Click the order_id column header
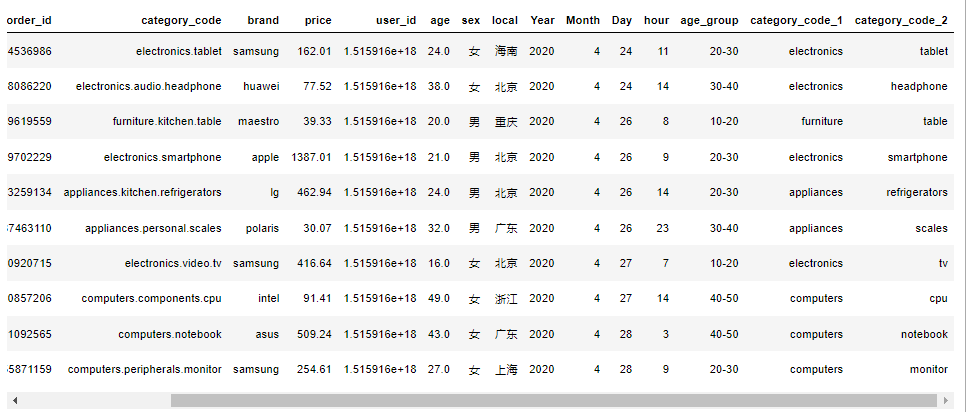Viewport: 966px width, 412px height. coord(29,20)
